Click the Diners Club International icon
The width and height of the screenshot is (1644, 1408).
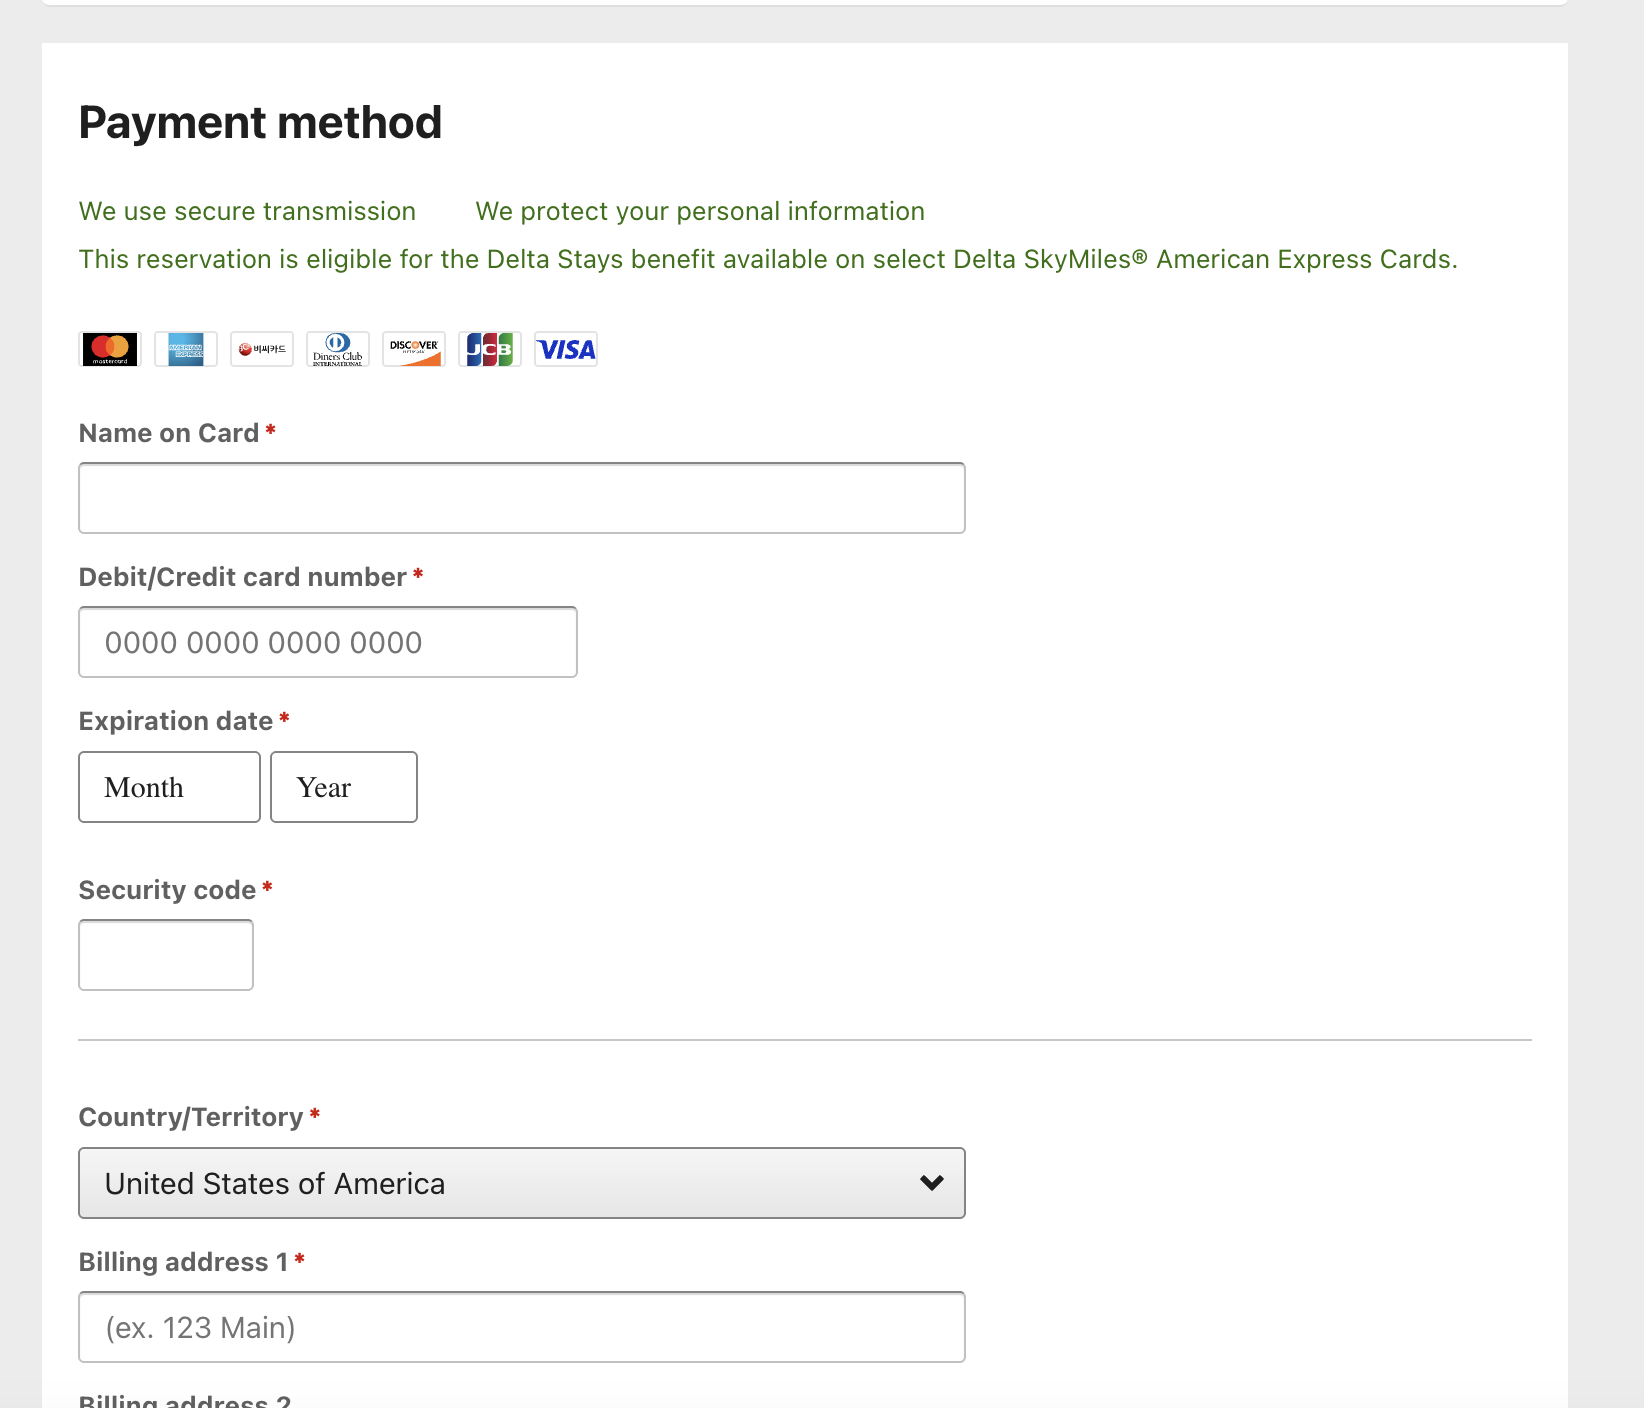pyautogui.click(x=338, y=349)
